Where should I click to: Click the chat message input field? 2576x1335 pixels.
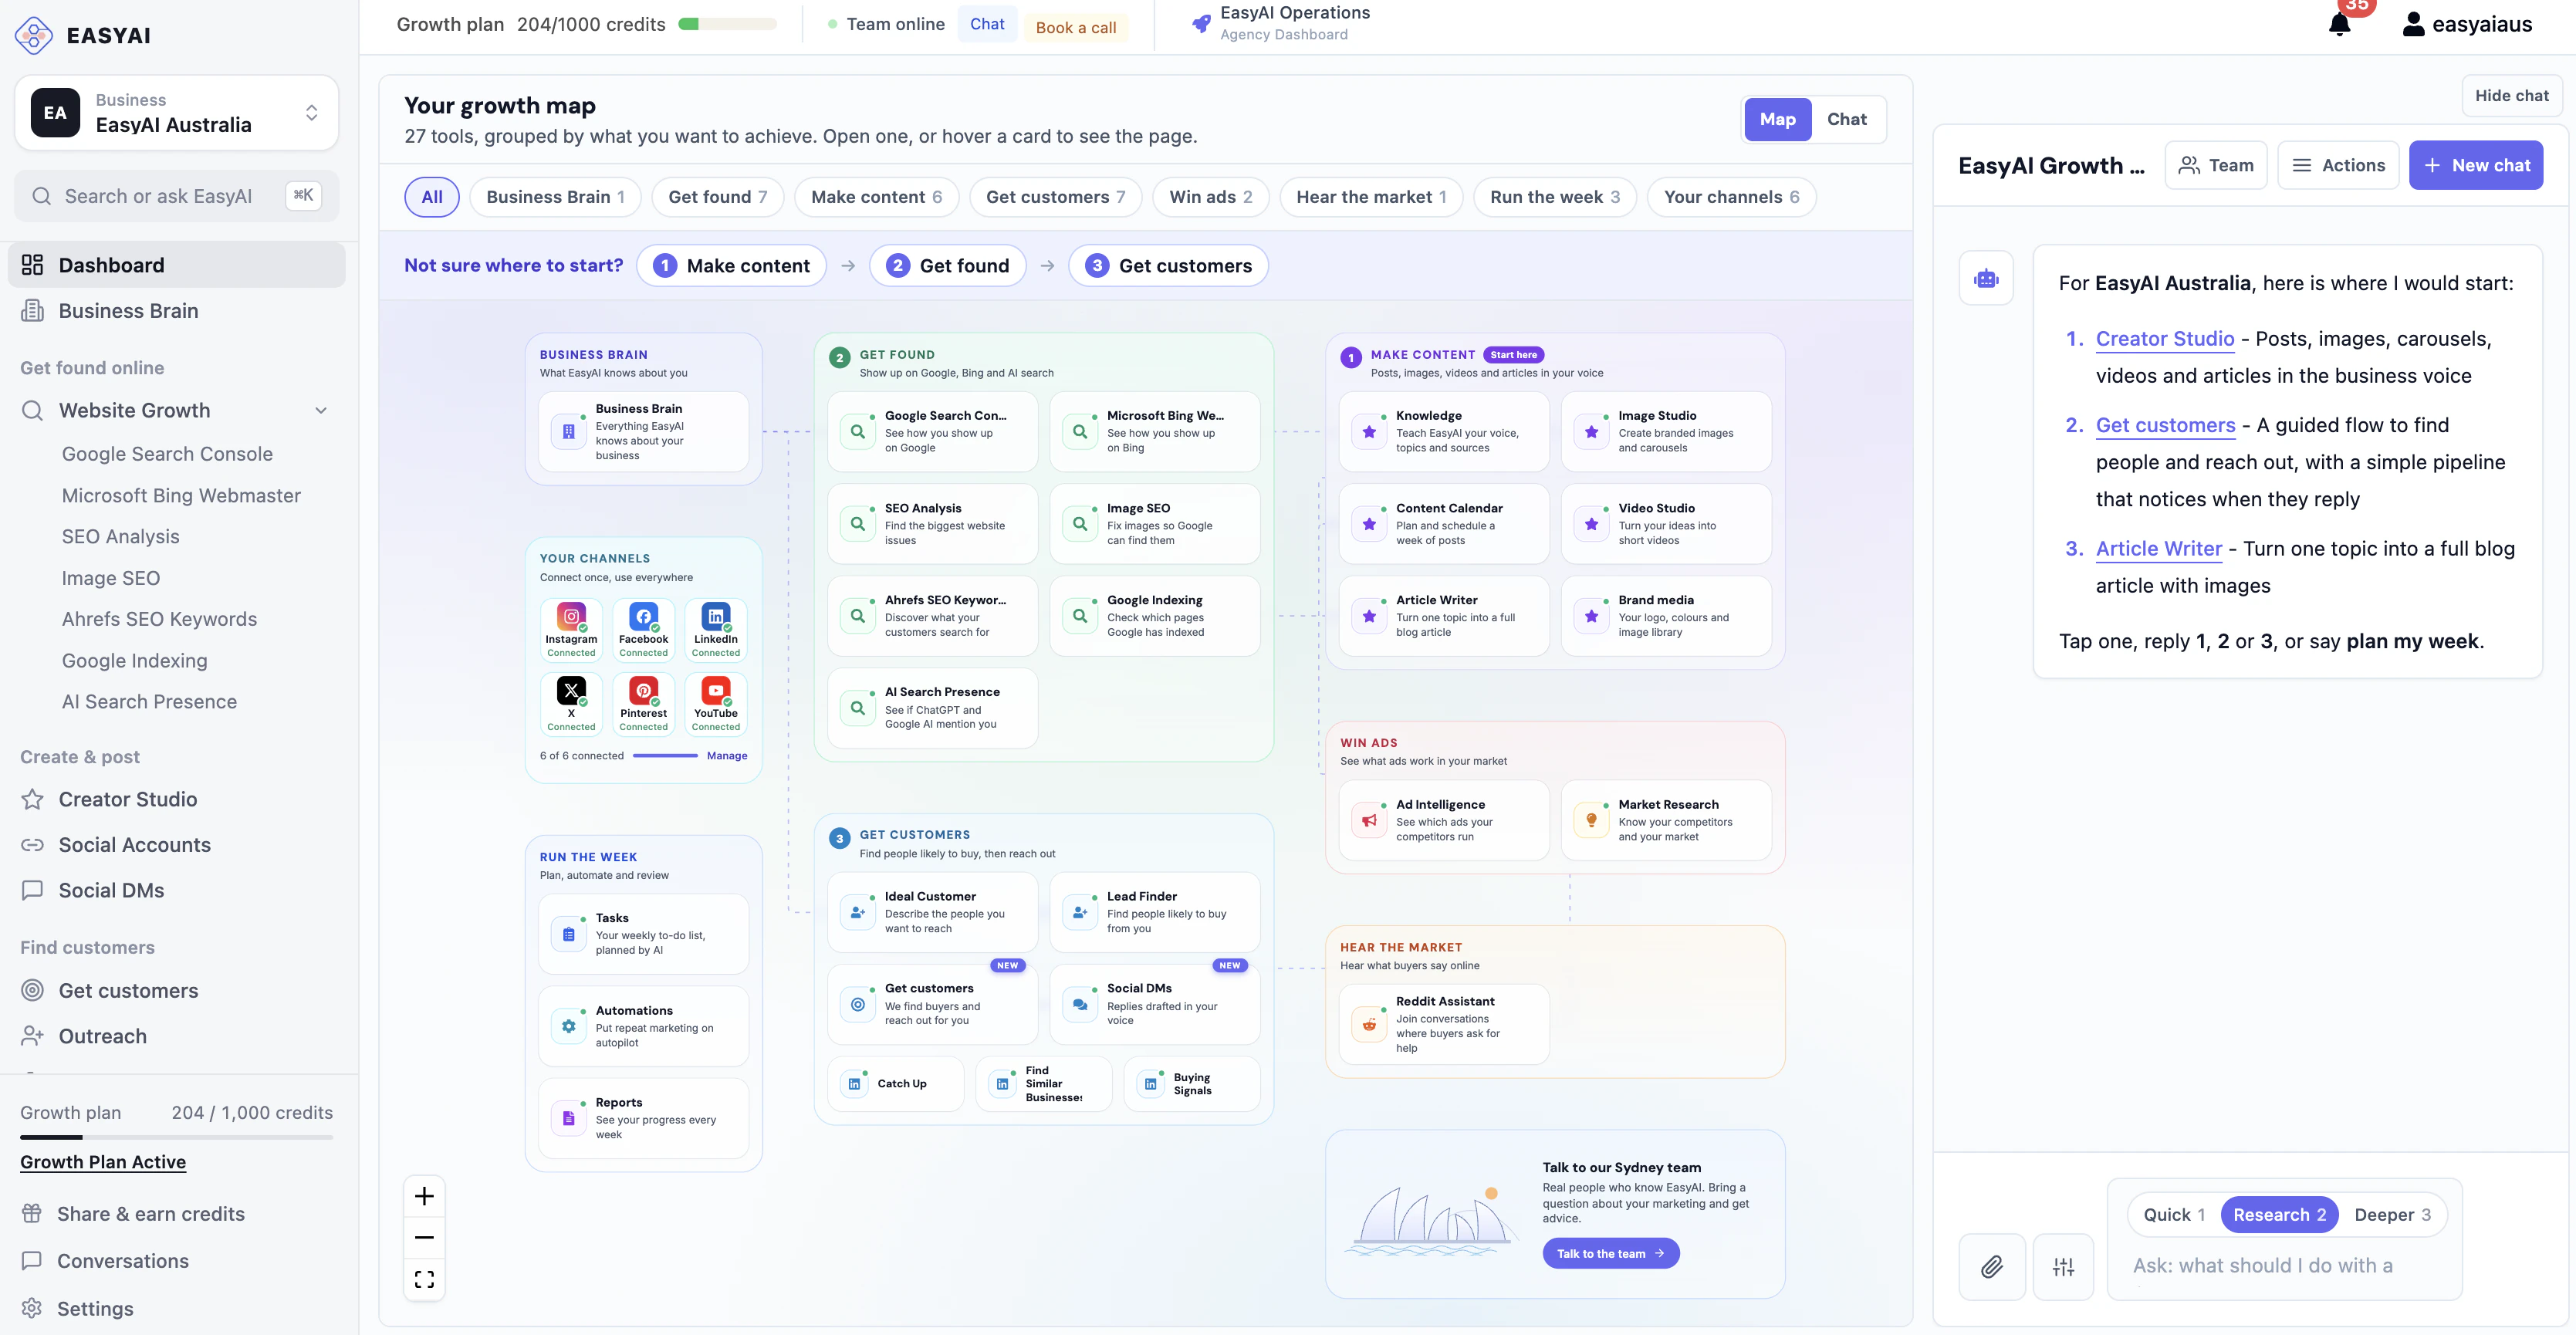coord(2283,1266)
